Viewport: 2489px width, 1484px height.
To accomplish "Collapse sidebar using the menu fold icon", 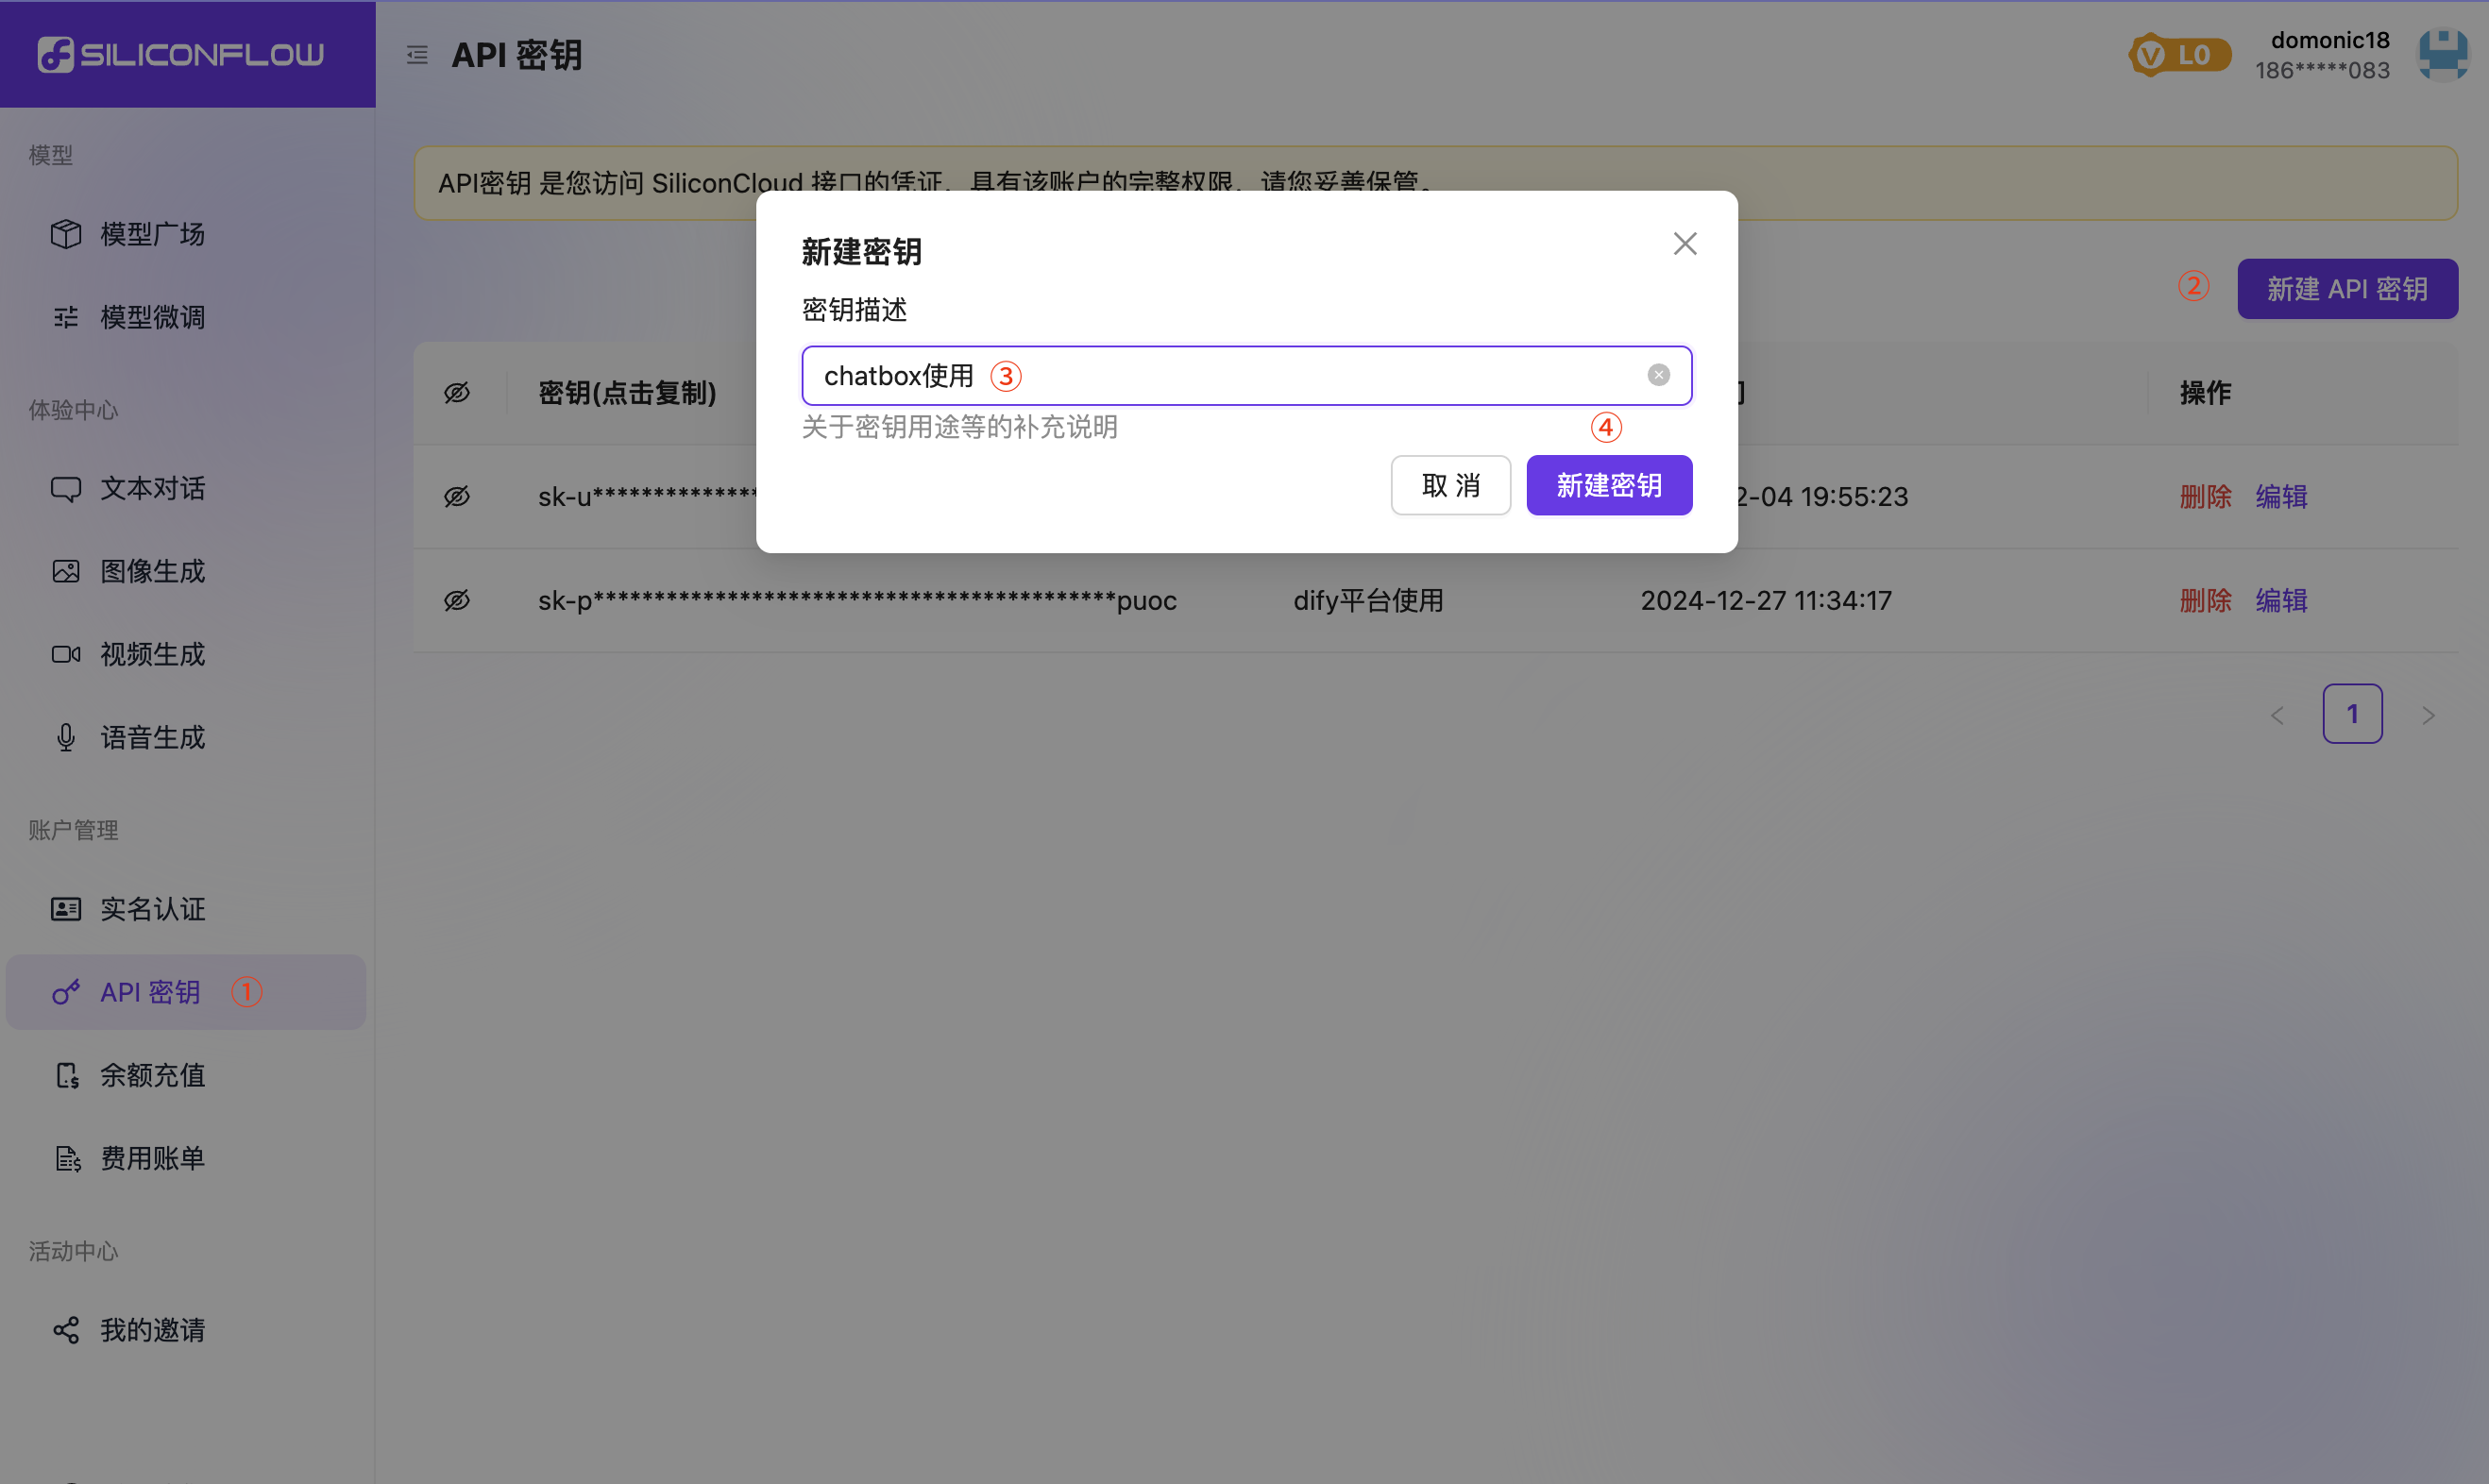I will click(417, 55).
